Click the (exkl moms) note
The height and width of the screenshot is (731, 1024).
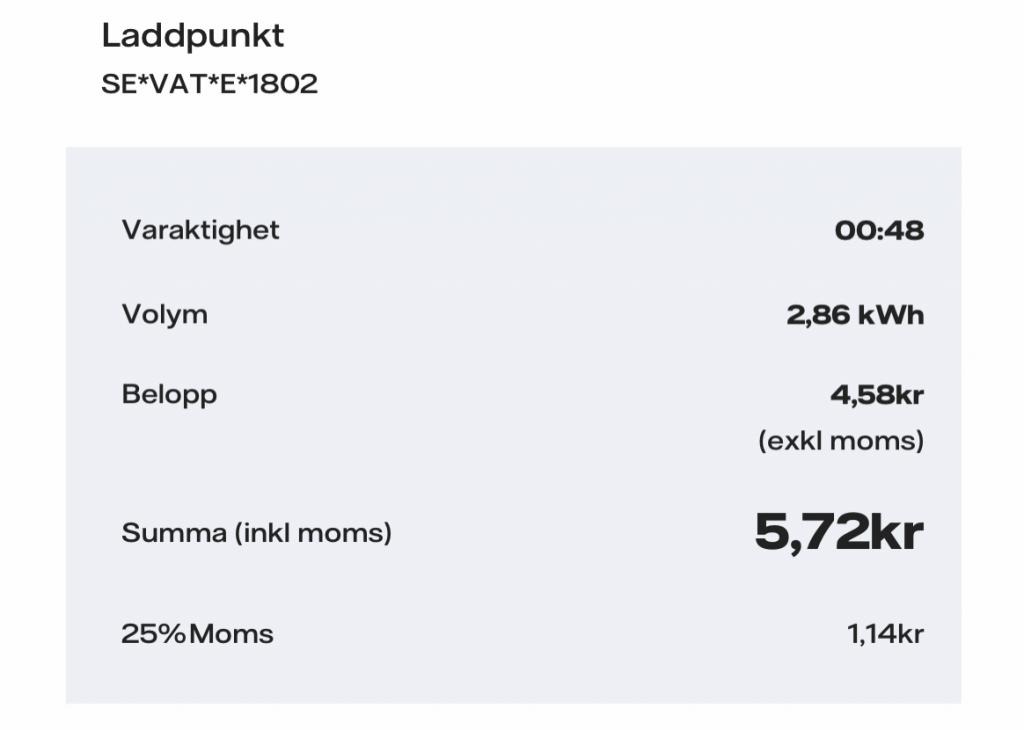point(841,441)
